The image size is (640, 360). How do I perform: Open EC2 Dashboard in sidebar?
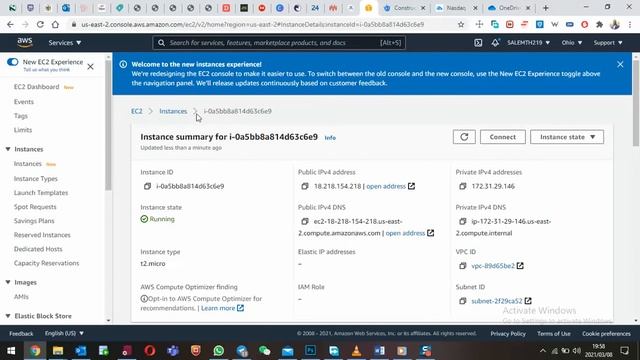pos(36,87)
